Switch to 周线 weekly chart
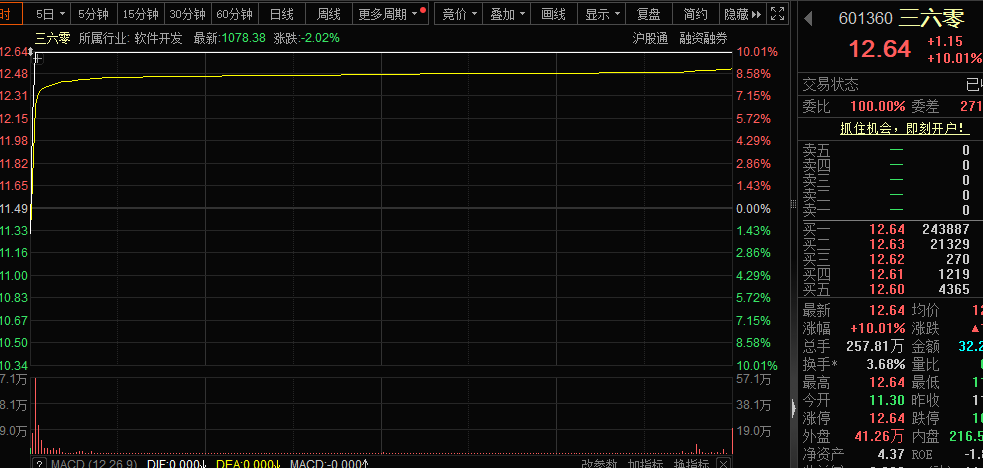The image size is (983, 468). pos(329,15)
